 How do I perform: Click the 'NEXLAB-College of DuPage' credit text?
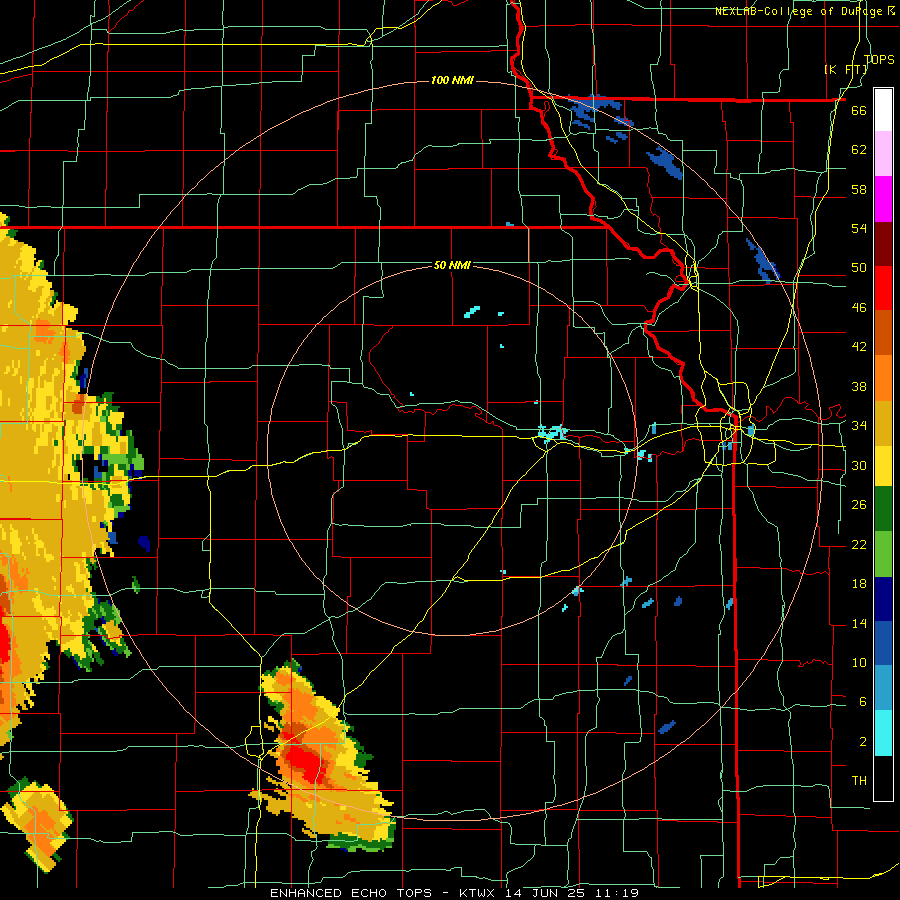pyautogui.click(x=799, y=11)
